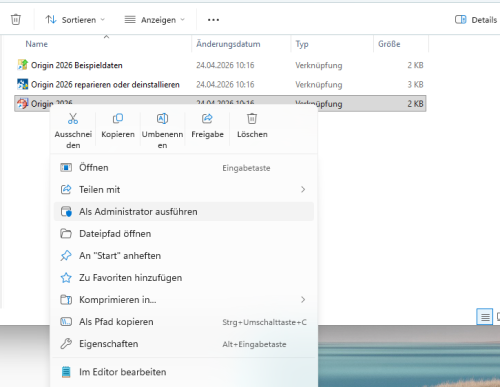Click Ausschneiden scissors icon in context menu
Viewport: 500px width, 387px height.
[73, 119]
